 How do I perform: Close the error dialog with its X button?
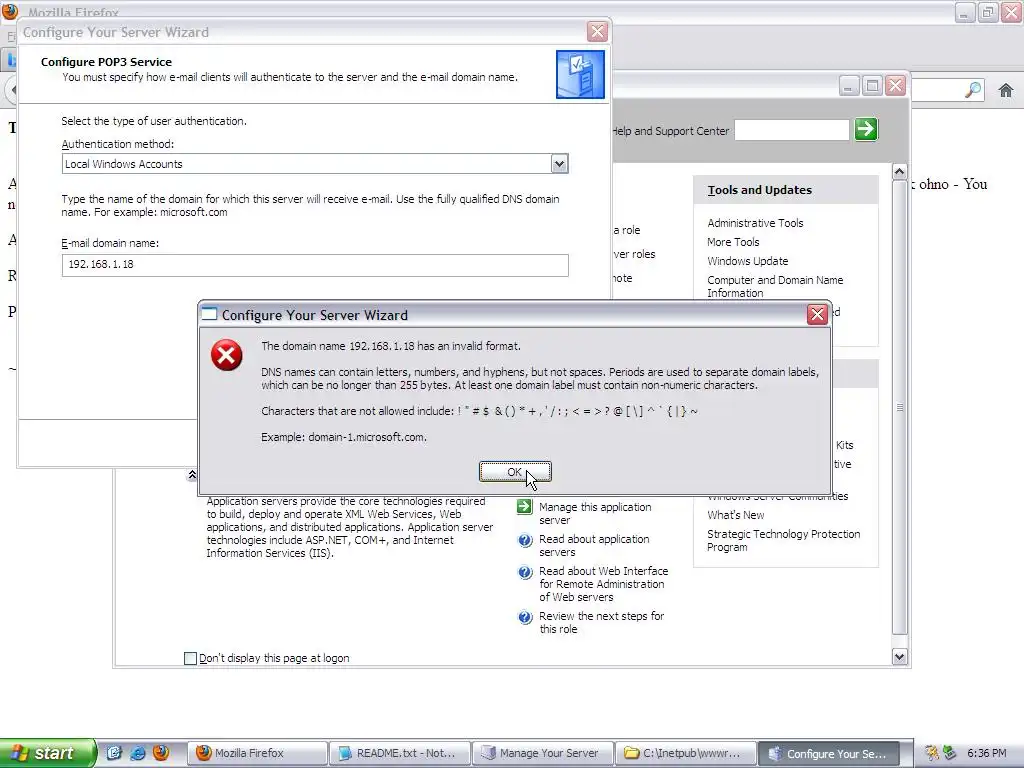click(817, 315)
